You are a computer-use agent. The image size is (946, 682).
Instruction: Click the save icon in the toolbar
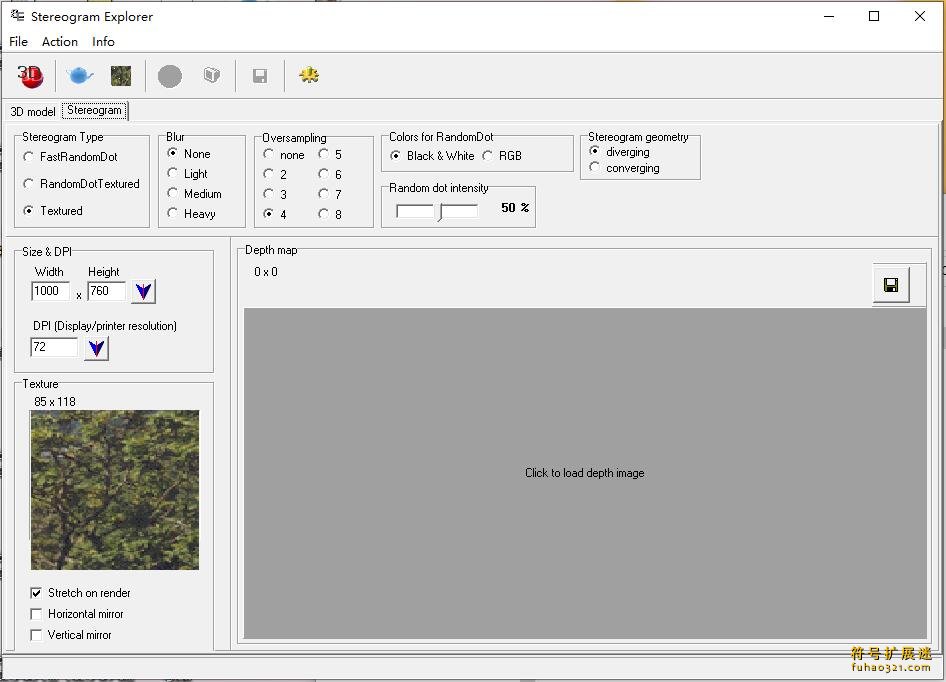(260, 75)
